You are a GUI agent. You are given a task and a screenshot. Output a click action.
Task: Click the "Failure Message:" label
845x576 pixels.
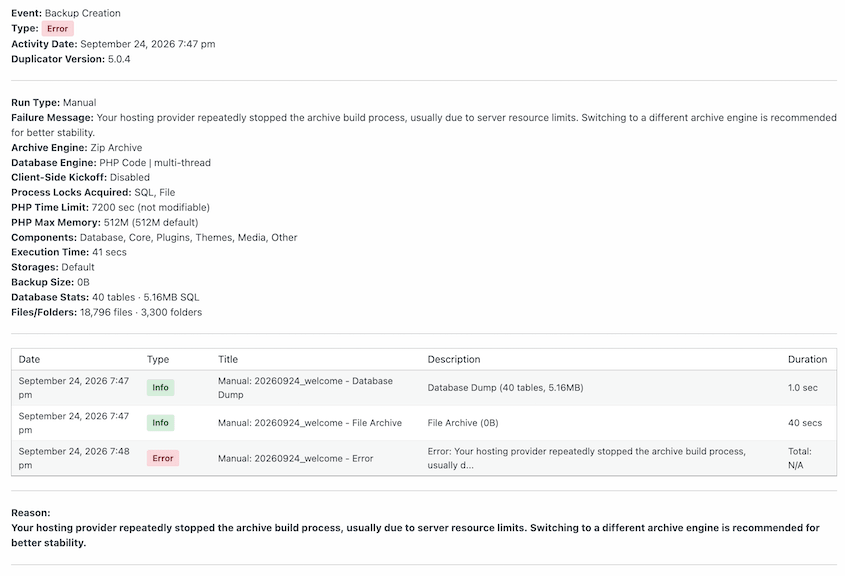pos(52,117)
